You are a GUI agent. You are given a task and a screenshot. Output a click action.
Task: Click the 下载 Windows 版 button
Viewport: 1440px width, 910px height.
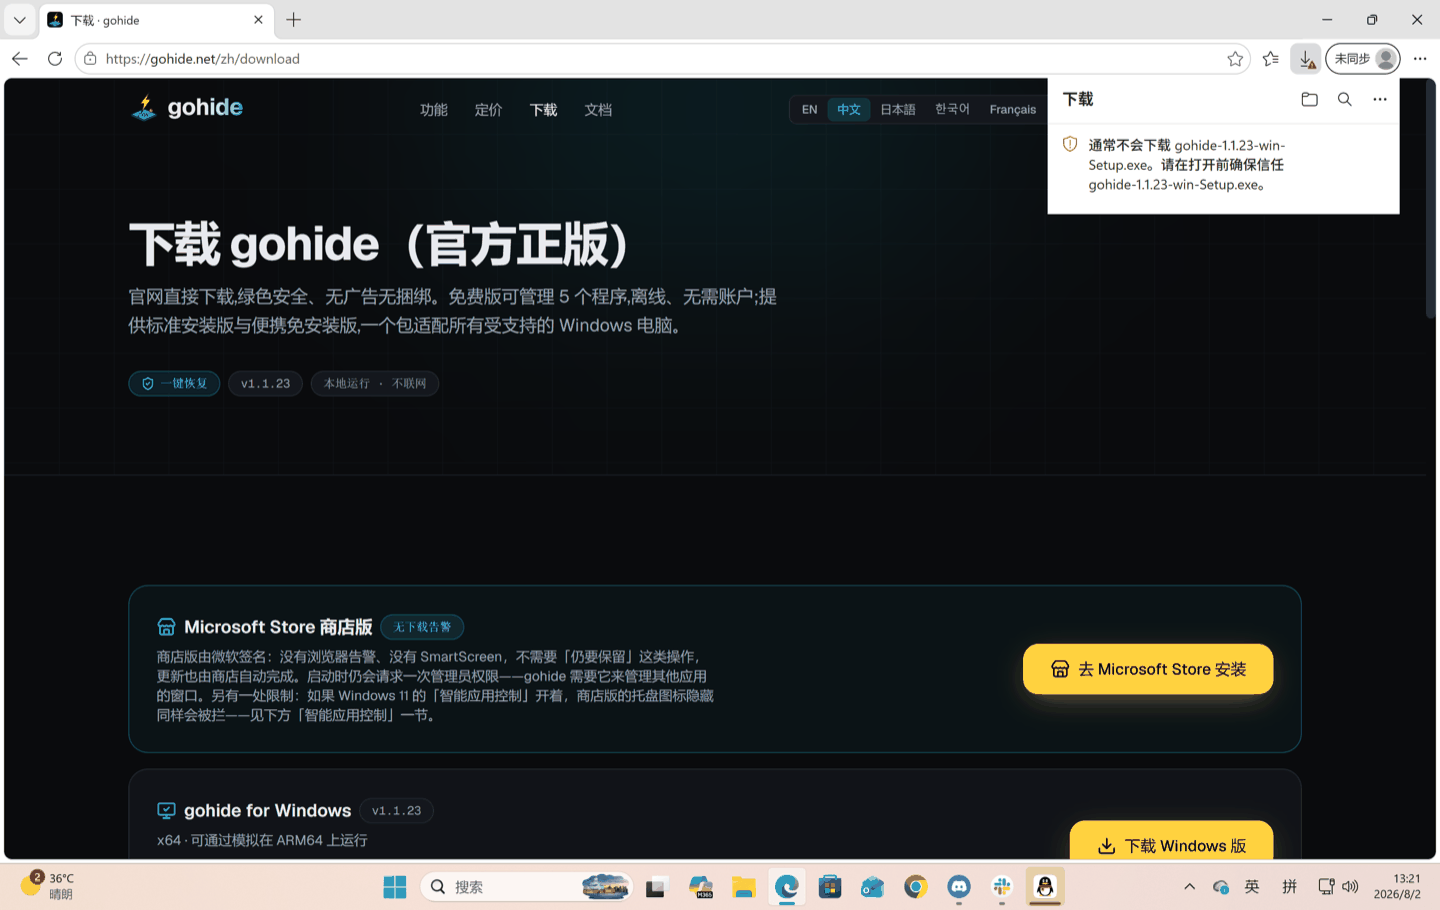1171,842
